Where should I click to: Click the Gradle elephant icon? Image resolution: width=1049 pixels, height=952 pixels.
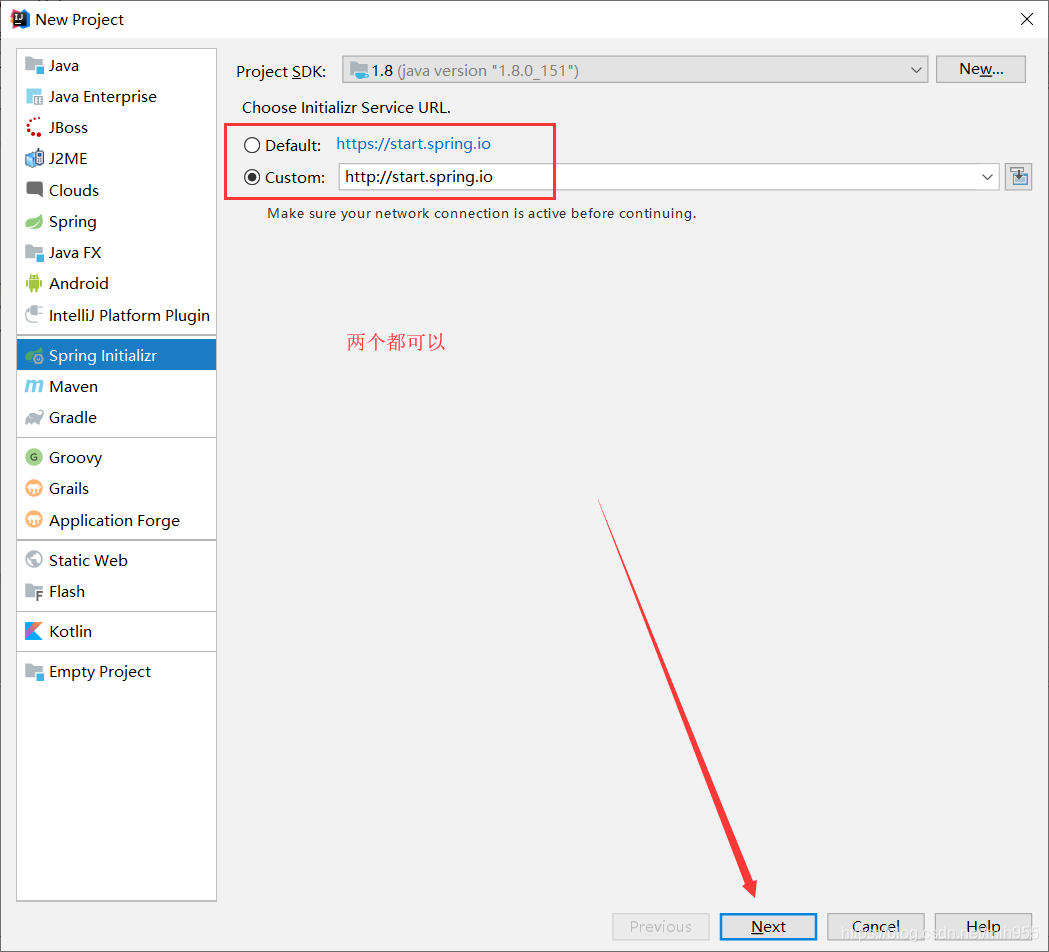click(x=33, y=417)
